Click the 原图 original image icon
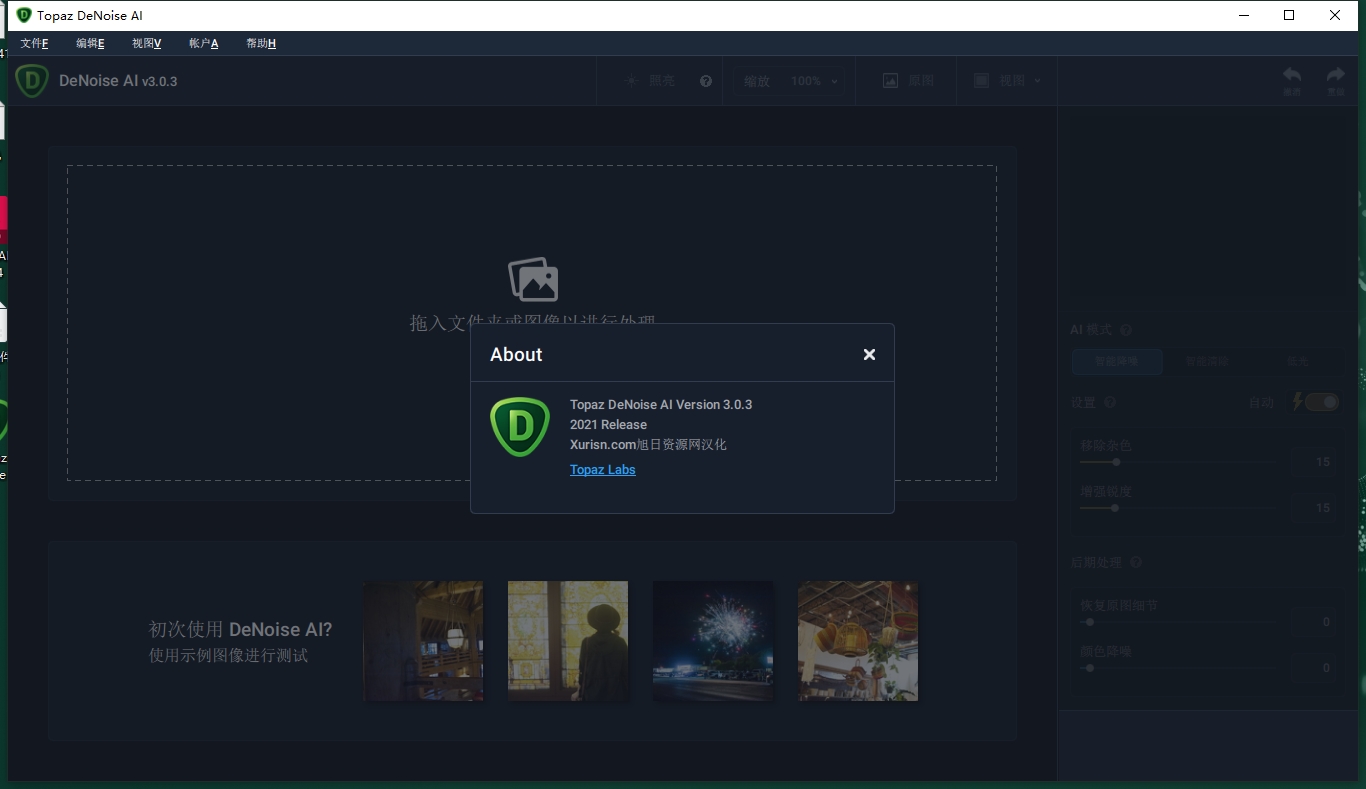This screenshot has width=1366, height=789. tap(890, 81)
